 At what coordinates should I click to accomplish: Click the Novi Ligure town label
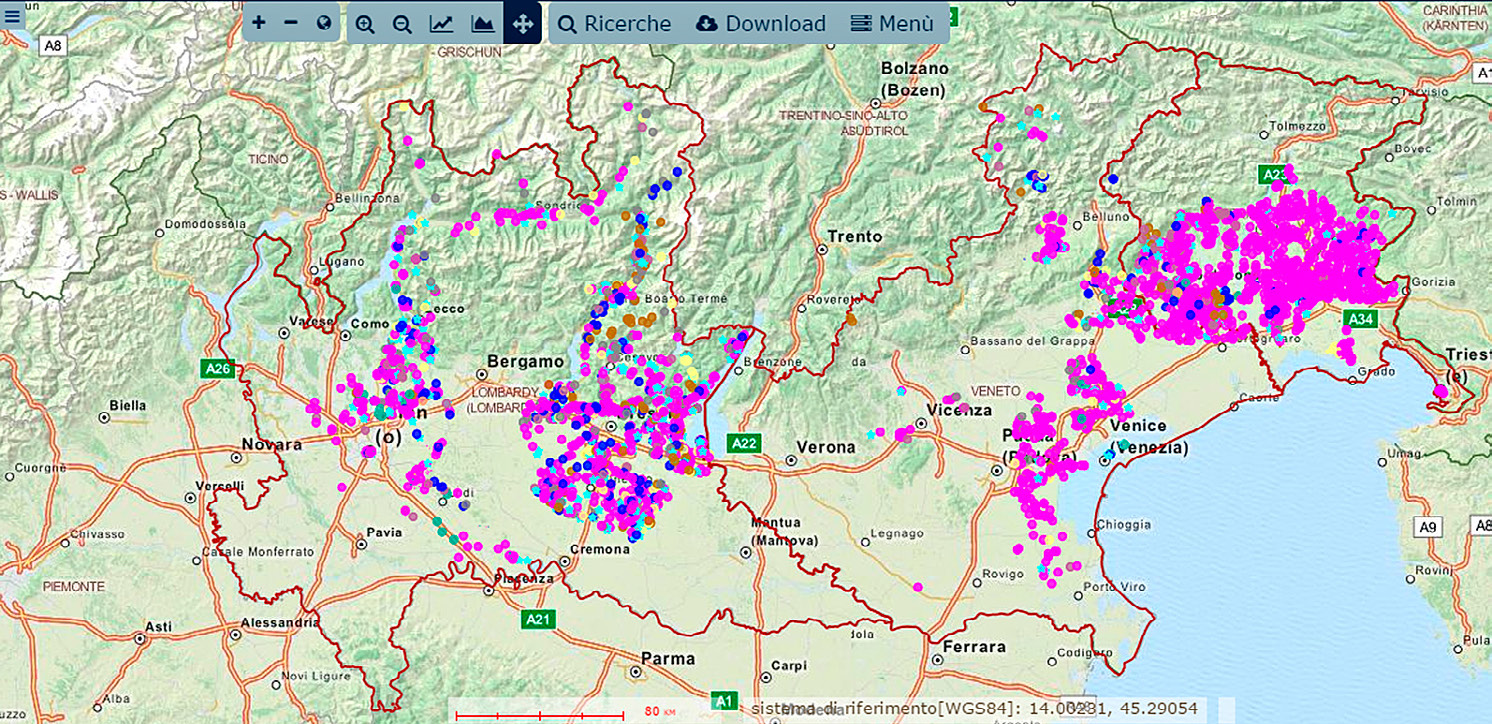pyautogui.click(x=318, y=677)
